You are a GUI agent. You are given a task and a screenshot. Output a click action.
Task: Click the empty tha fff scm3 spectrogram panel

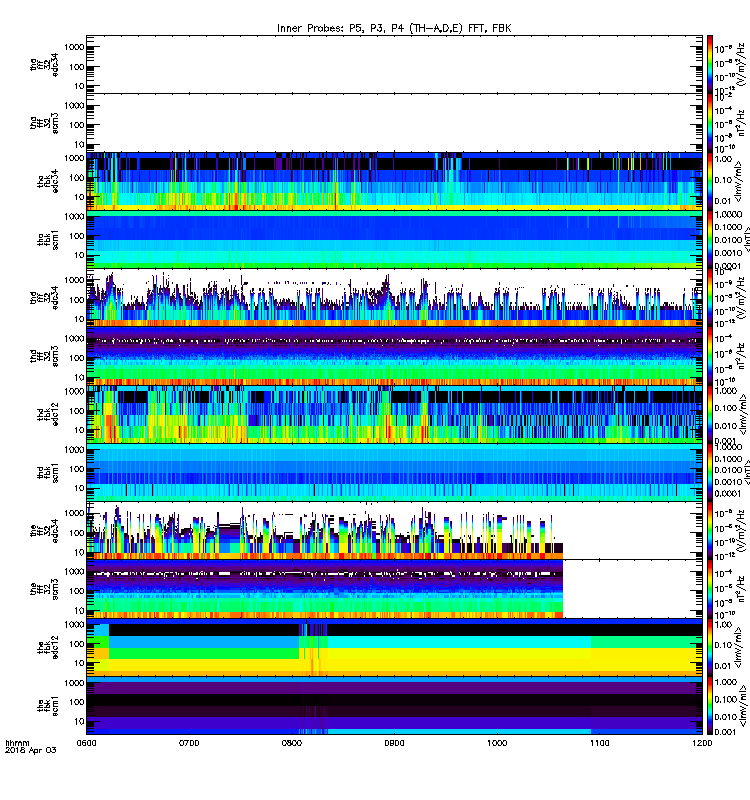coord(394,122)
